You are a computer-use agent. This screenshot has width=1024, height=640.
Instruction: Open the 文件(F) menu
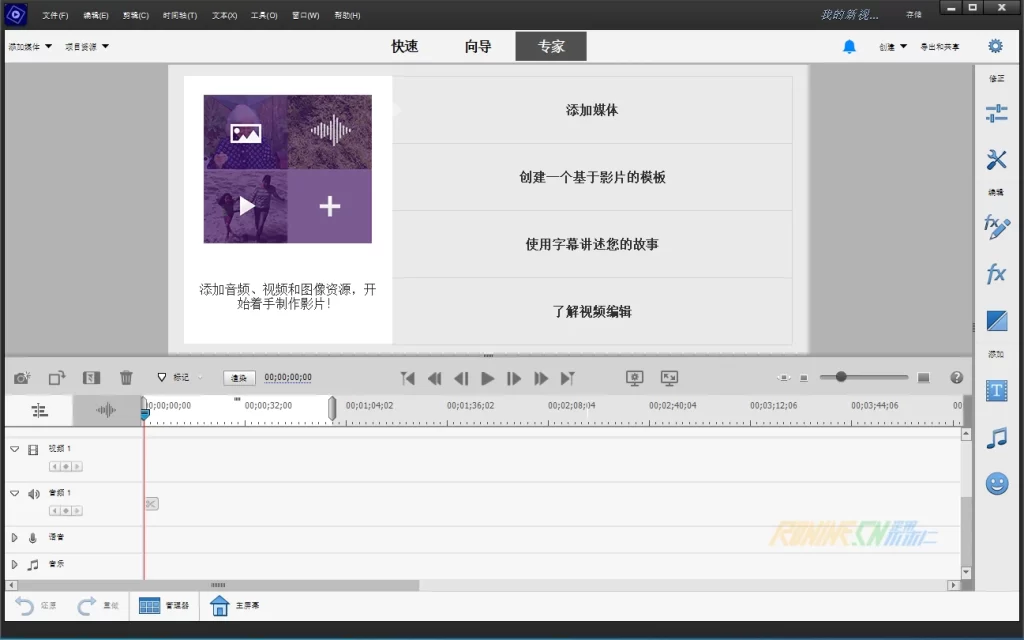55,15
